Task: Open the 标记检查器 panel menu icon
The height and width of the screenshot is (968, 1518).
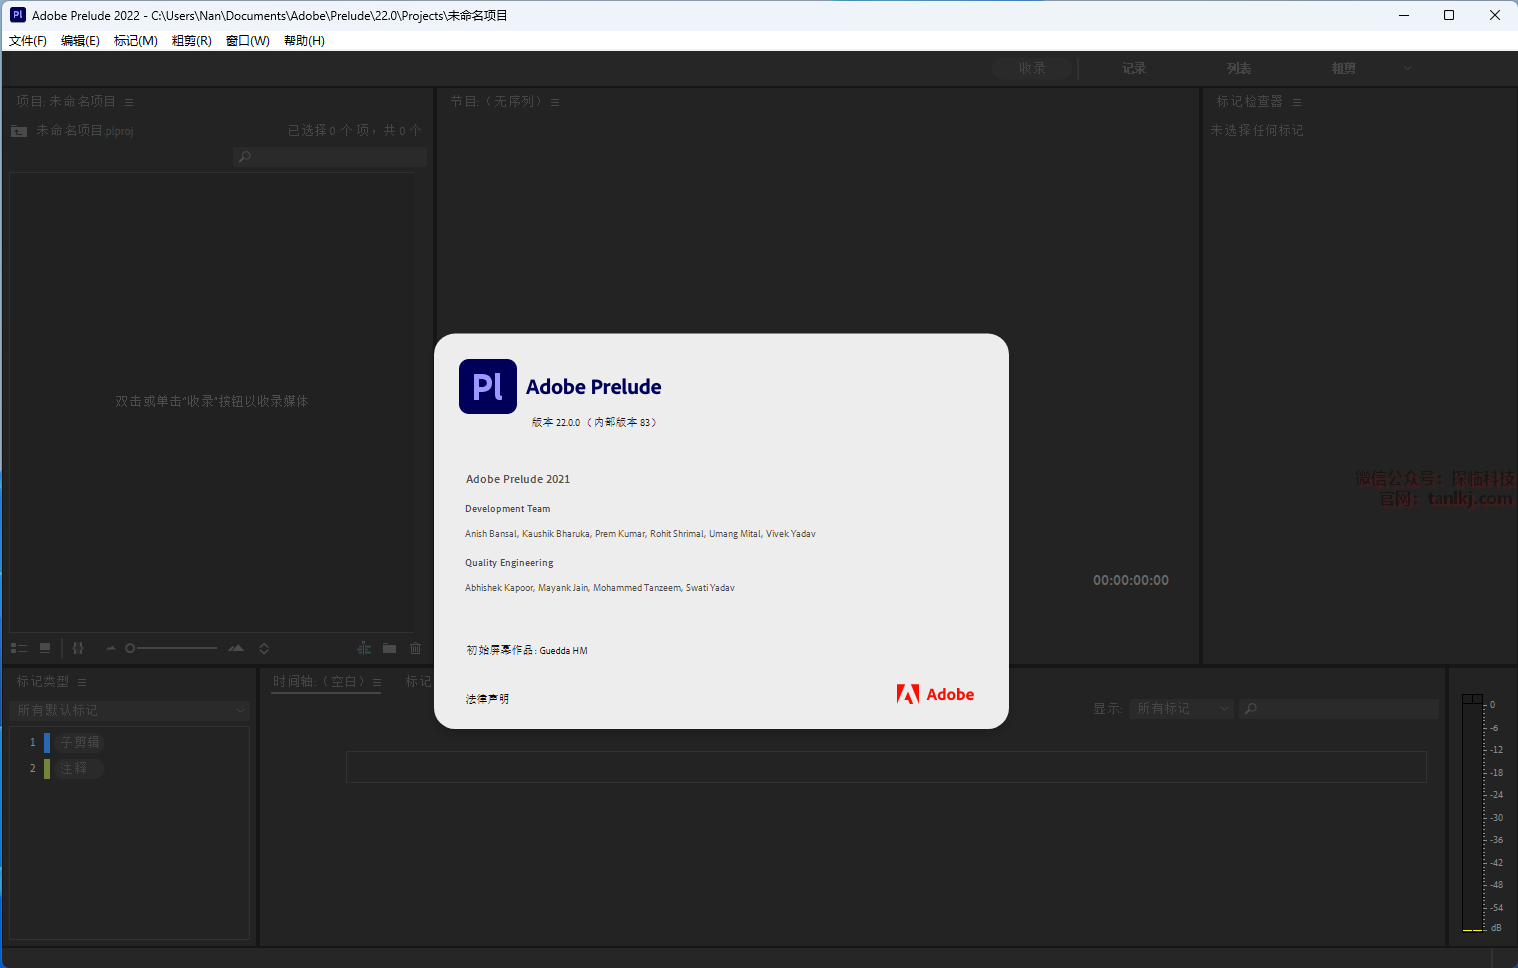Action: [1297, 102]
